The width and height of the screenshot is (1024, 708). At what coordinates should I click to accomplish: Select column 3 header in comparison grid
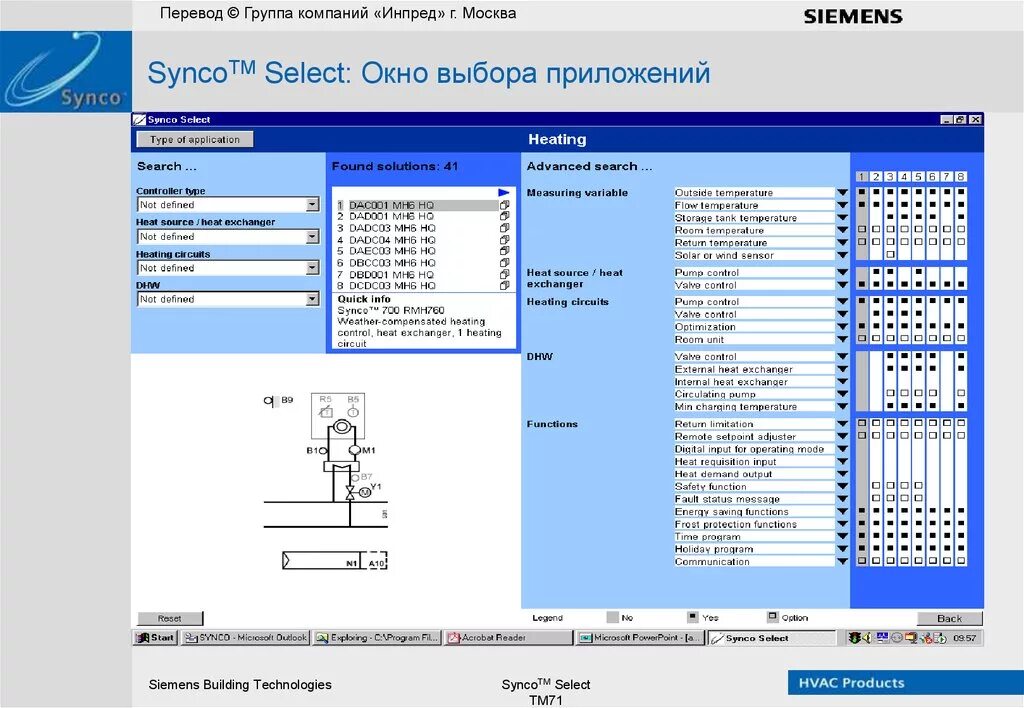[x=890, y=177]
